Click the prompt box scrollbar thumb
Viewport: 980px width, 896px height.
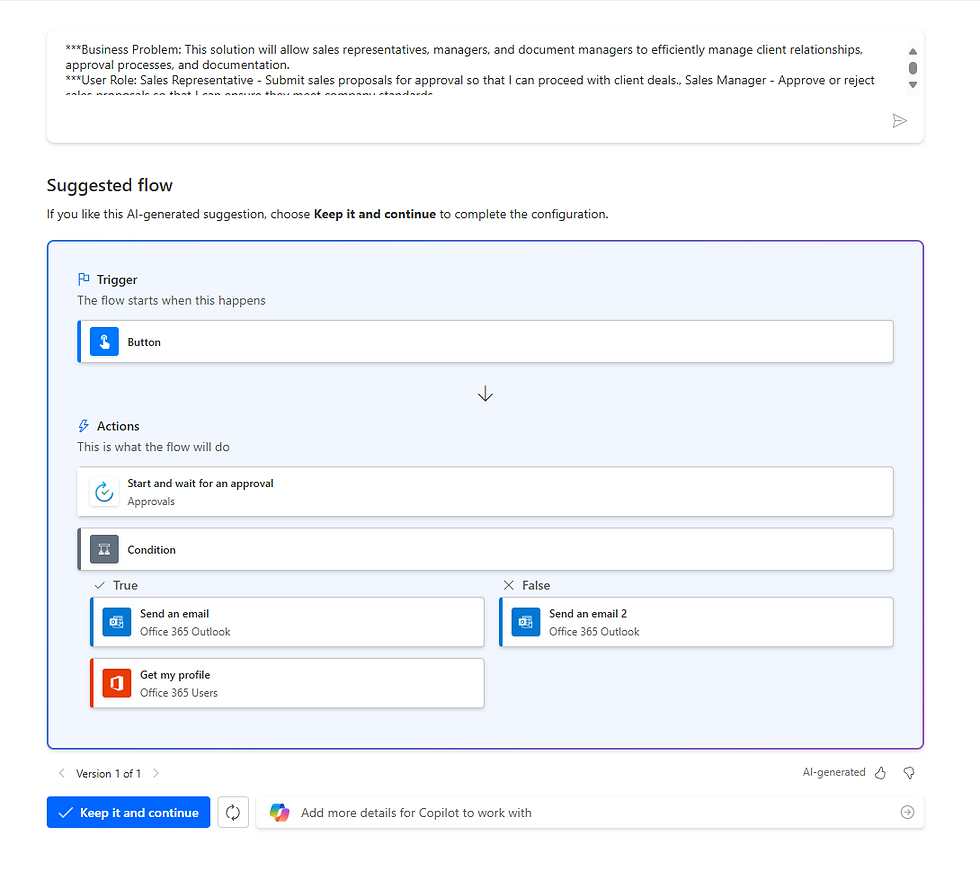(x=912, y=68)
